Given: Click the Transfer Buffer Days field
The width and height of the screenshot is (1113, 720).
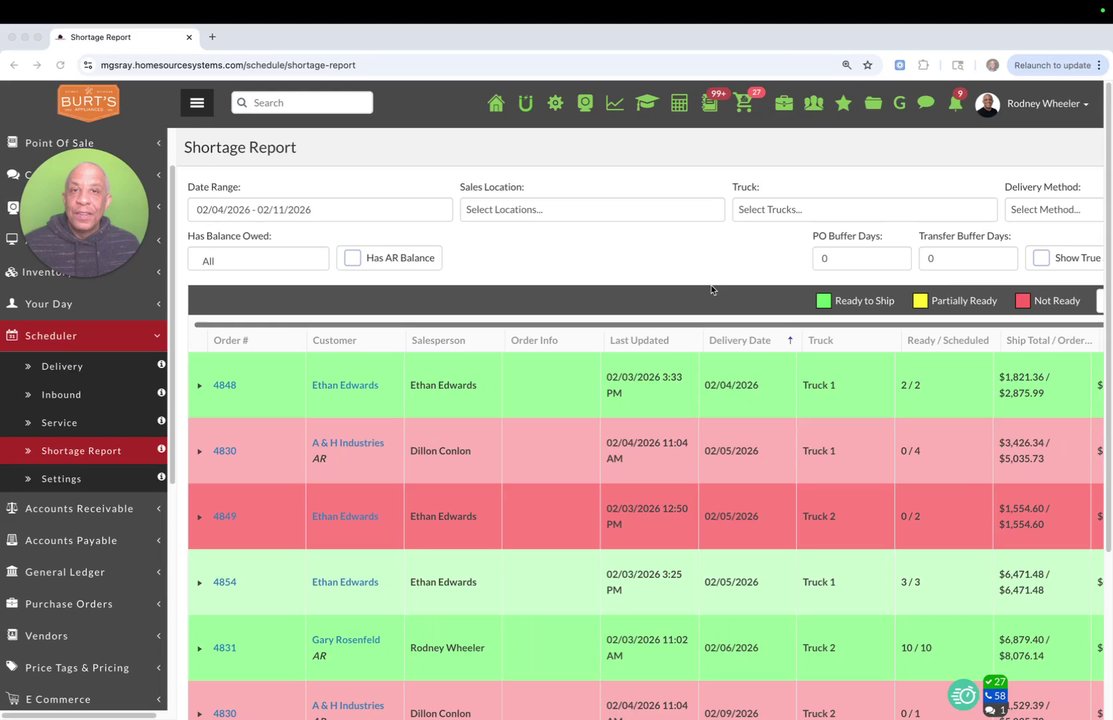Looking at the screenshot, I should (x=968, y=258).
